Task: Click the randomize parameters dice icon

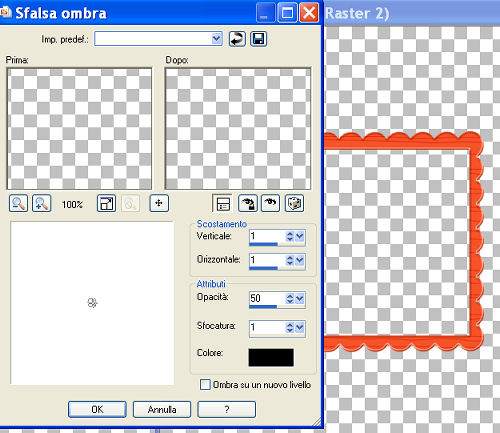Action: [294, 203]
